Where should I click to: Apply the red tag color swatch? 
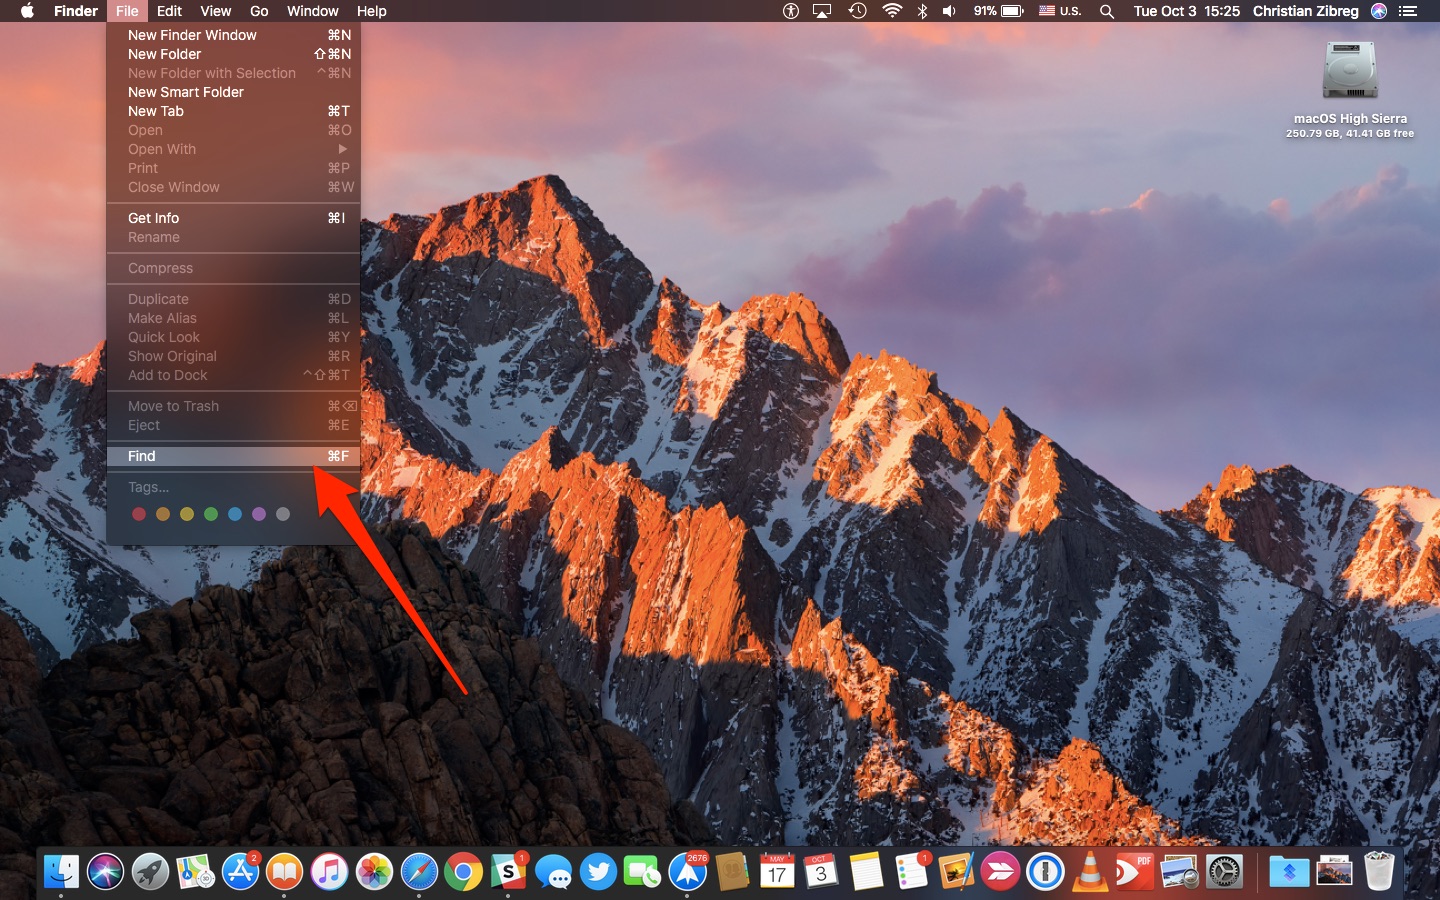(x=139, y=513)
